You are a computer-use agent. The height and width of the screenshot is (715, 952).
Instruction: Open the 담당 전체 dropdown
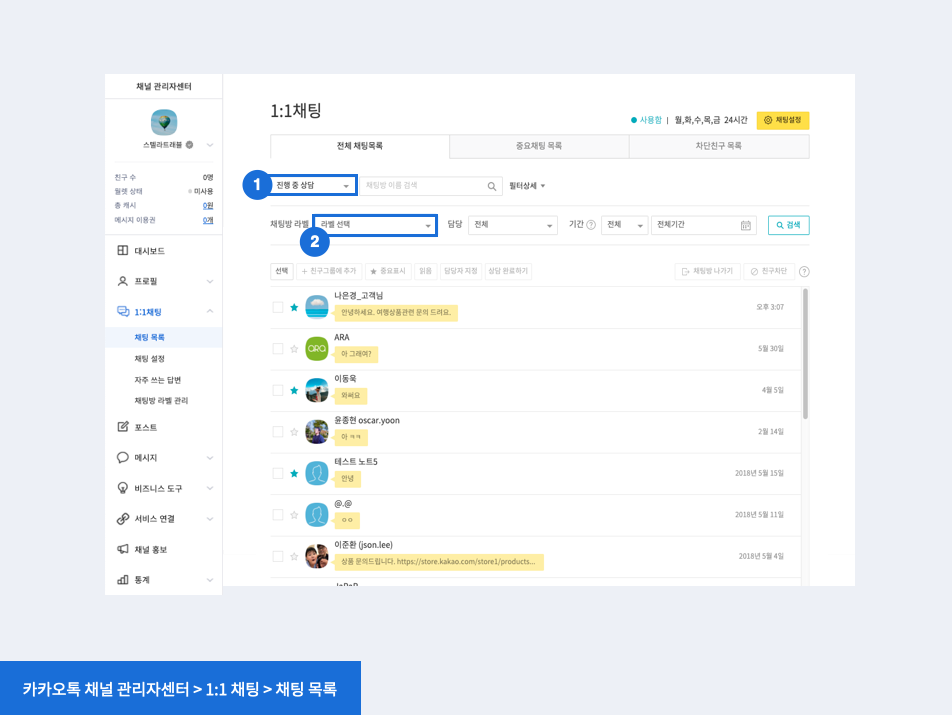(x=513, y=225)
